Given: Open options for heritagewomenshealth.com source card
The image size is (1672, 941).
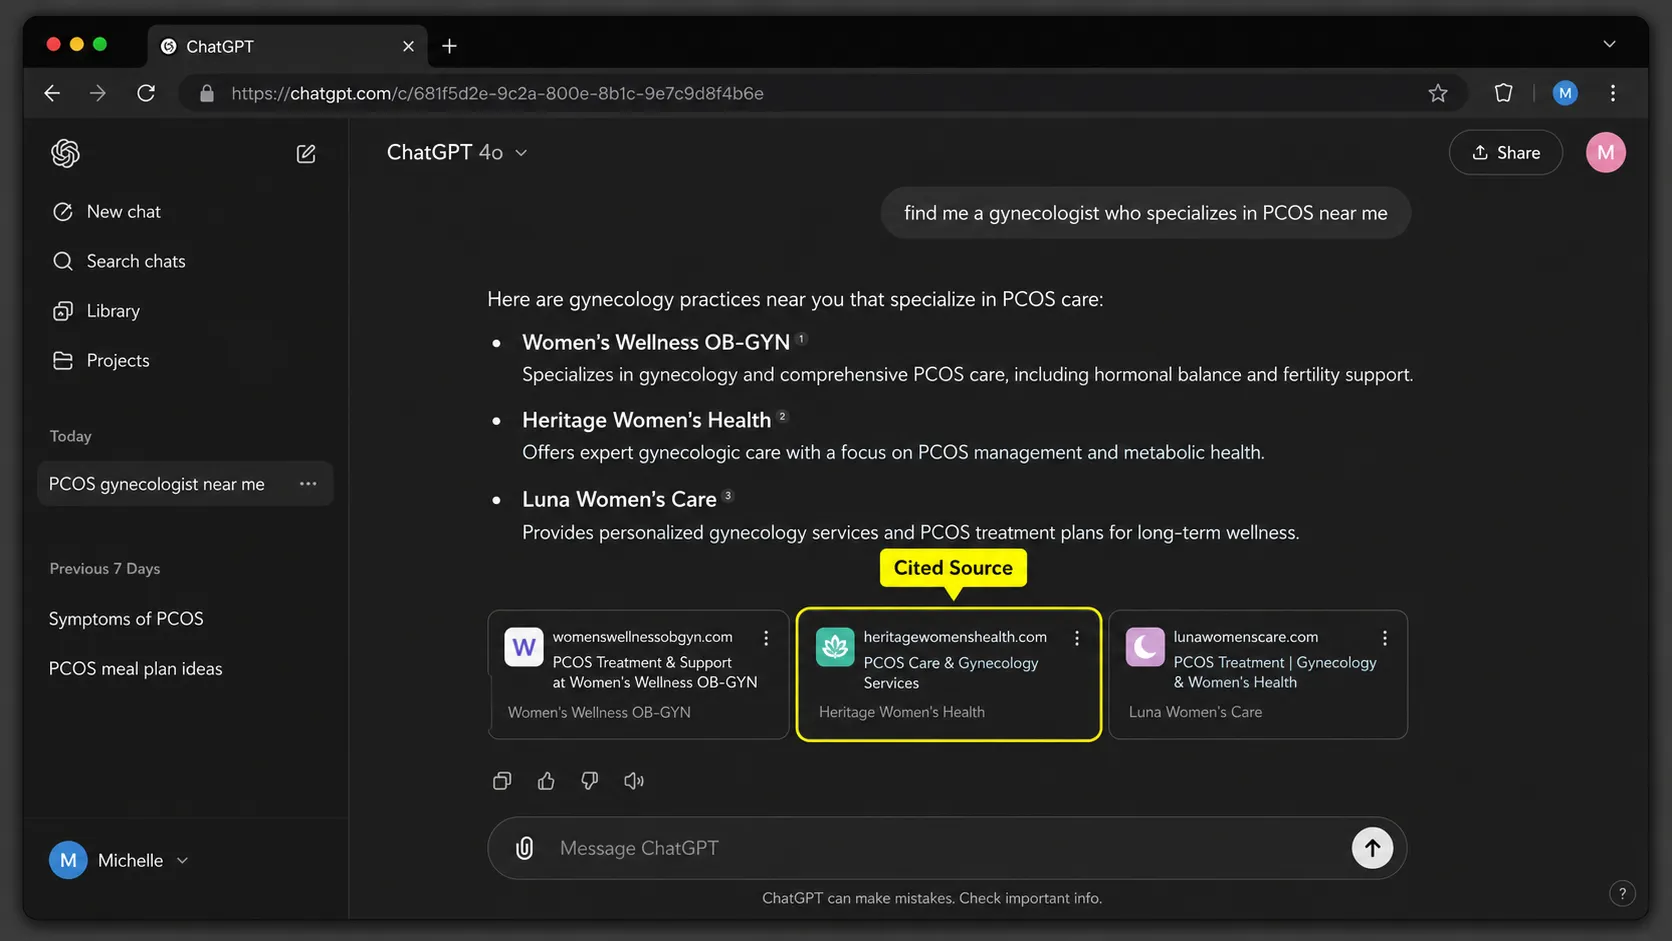Looking at the screenshot, I should [x=1077, y=638].
